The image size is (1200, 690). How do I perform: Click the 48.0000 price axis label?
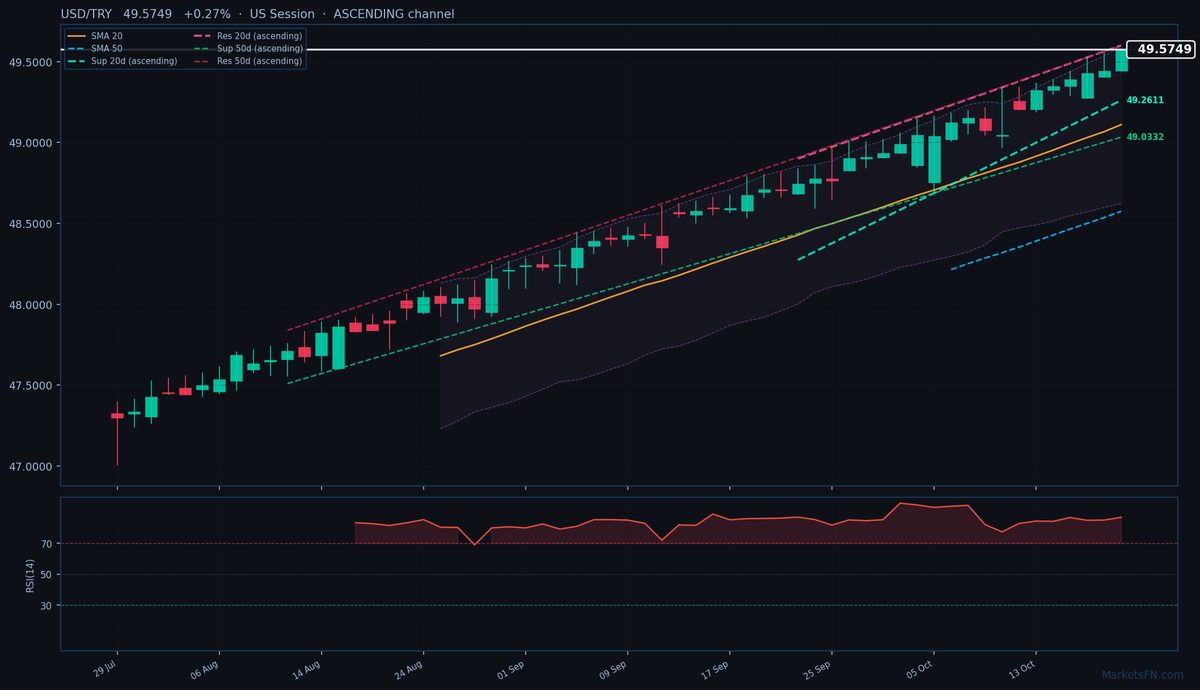point(30,305)
